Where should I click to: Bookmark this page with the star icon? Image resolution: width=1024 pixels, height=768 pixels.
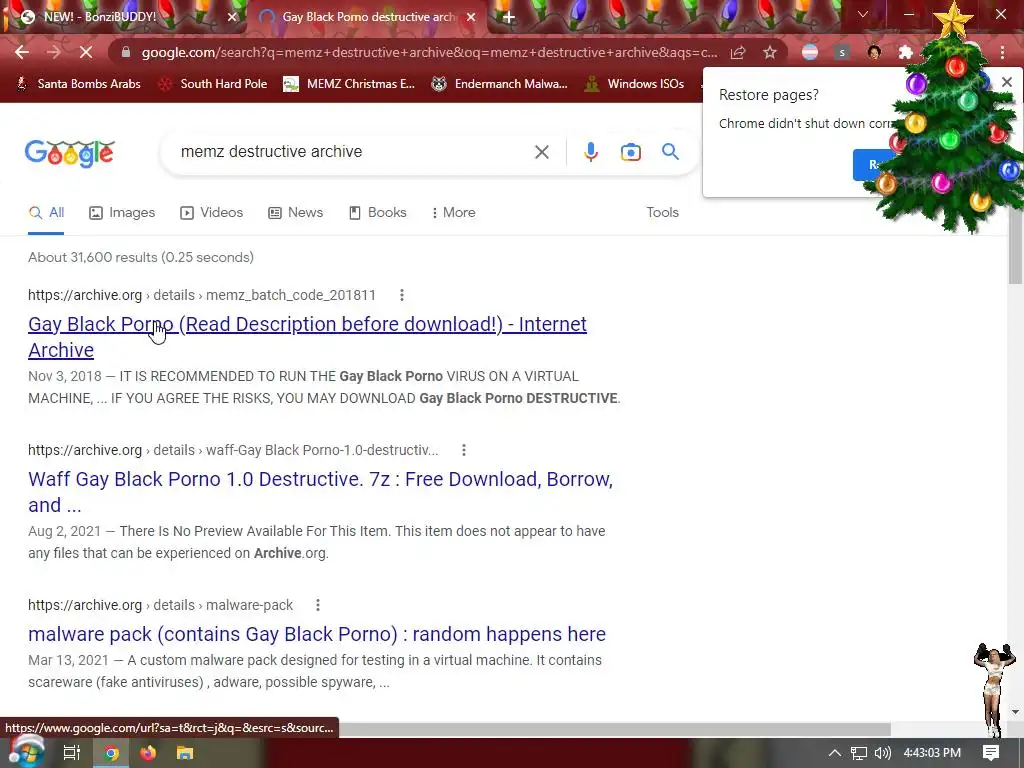point(770,52)
